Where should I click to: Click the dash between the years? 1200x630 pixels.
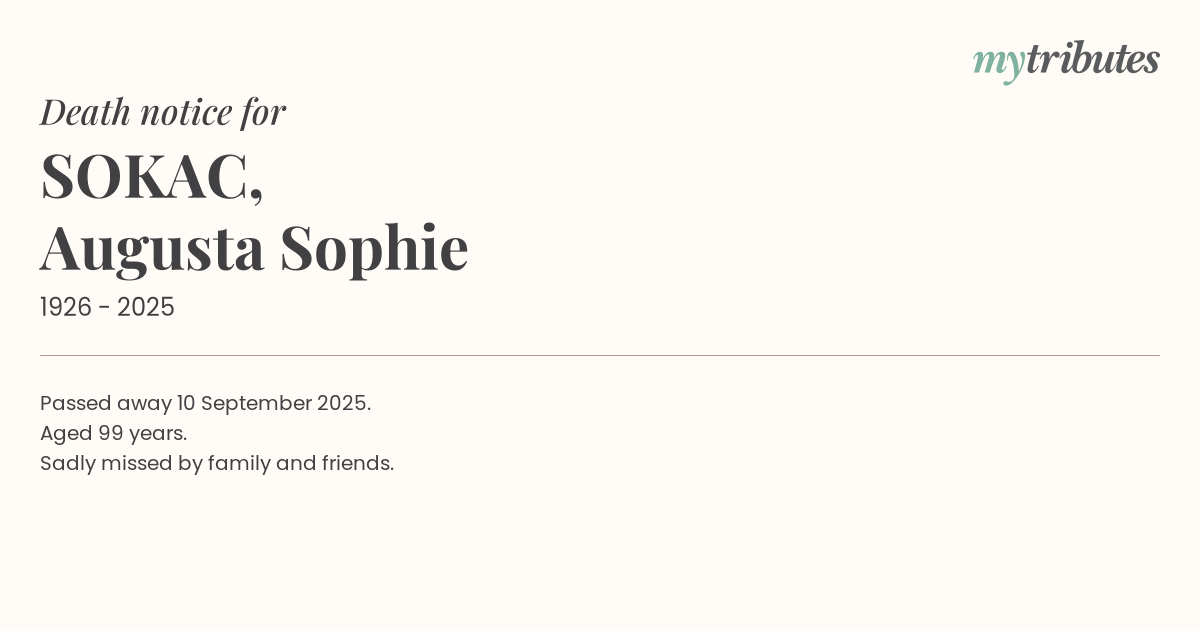click(106, 308)
